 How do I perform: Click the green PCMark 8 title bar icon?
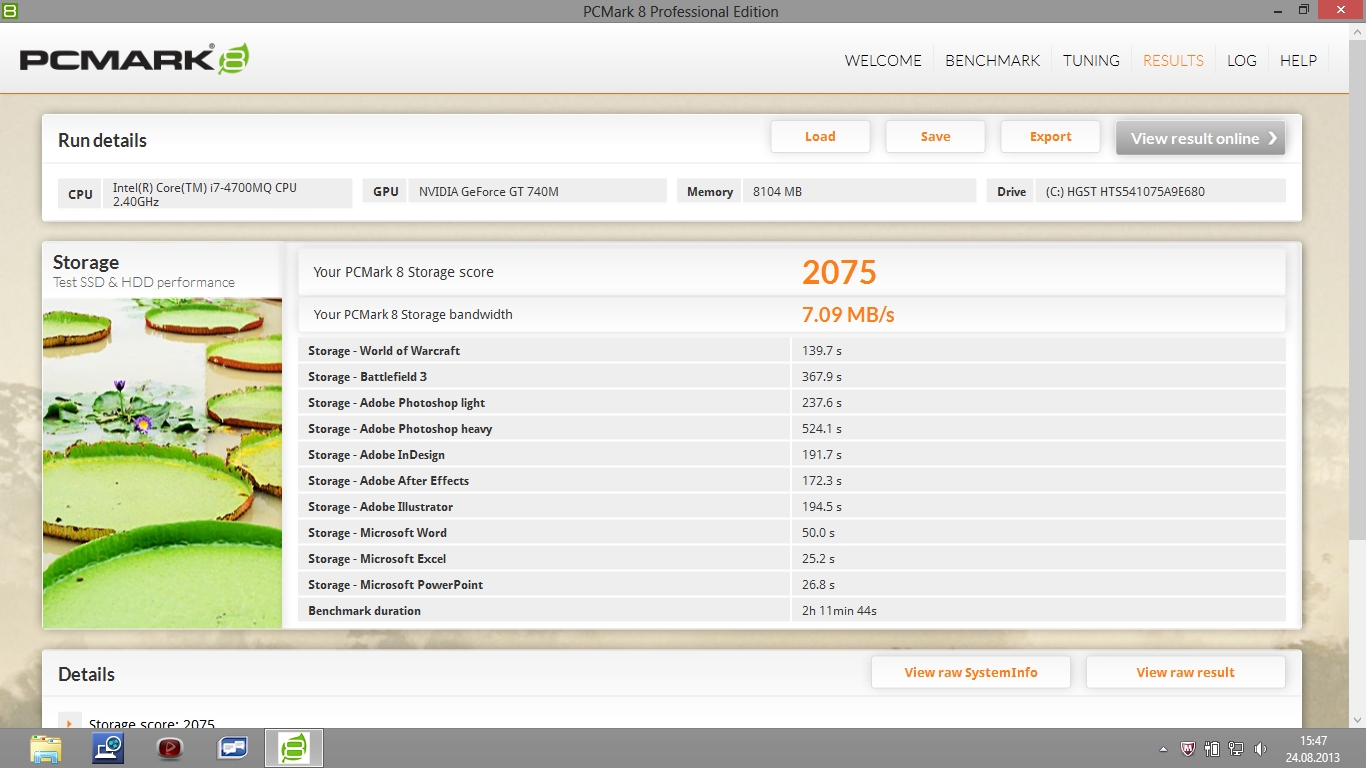(10, 10)
